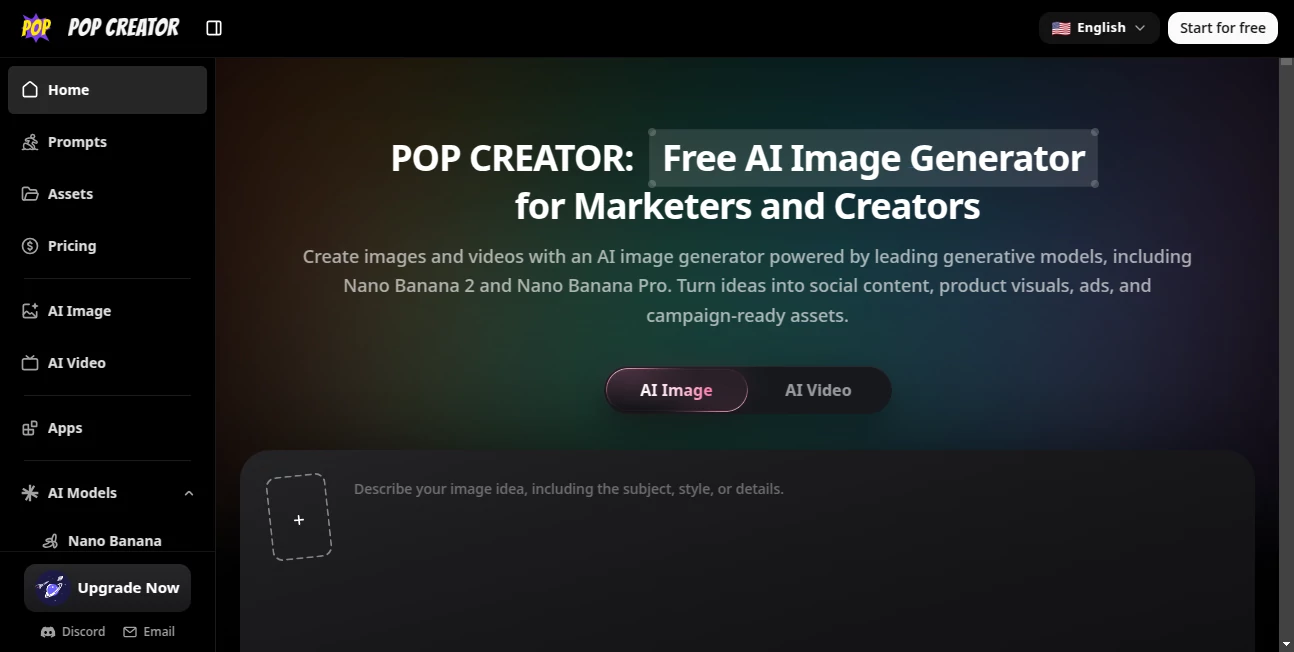
Task: Open Pricing in the sidebar
Action: tap(107, 246)
